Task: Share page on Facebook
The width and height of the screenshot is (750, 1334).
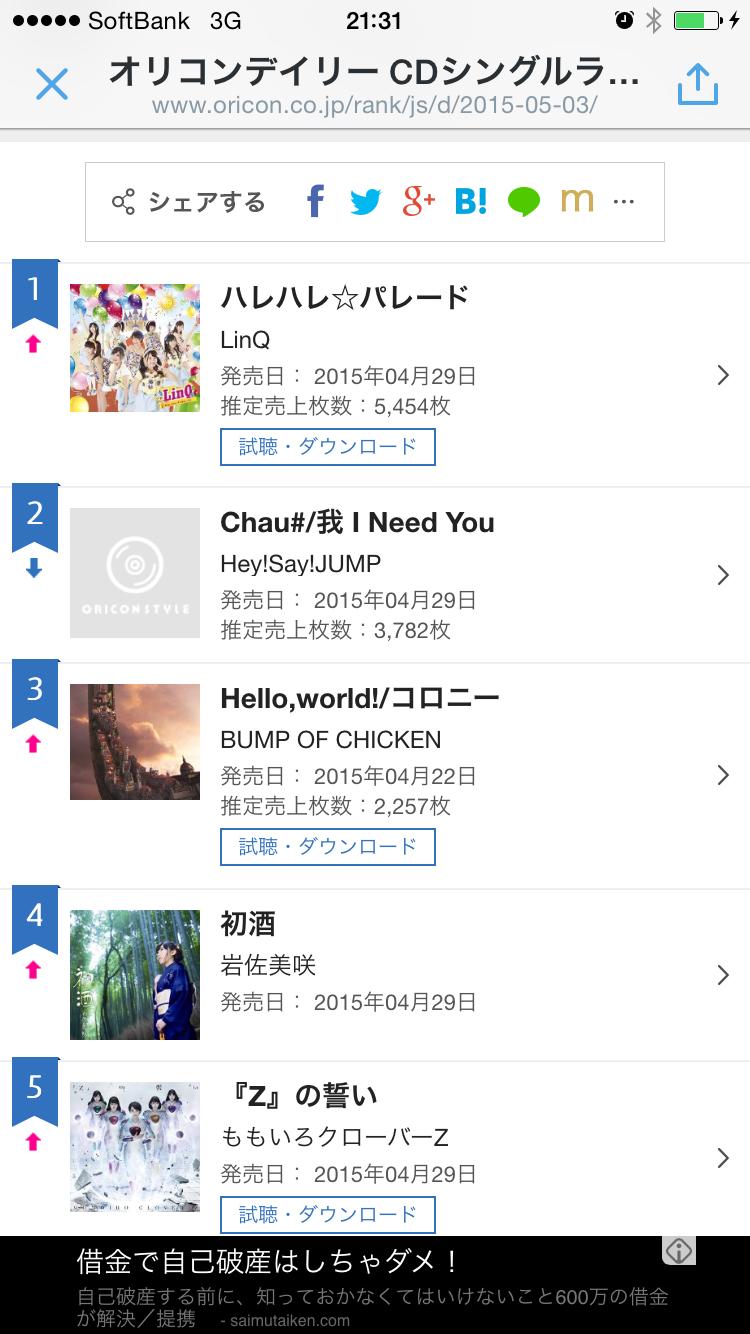Action: (315, 202)
